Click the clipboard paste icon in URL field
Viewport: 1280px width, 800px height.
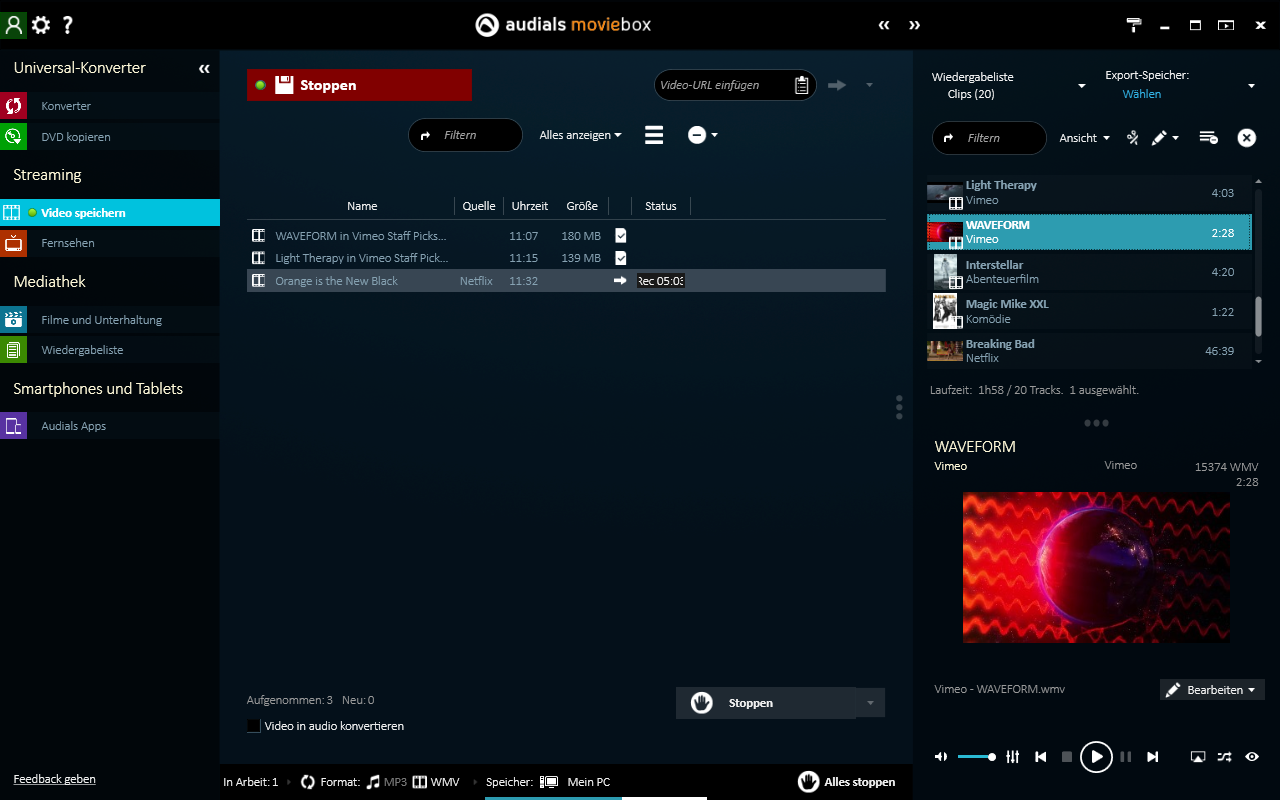click(802, 85)
